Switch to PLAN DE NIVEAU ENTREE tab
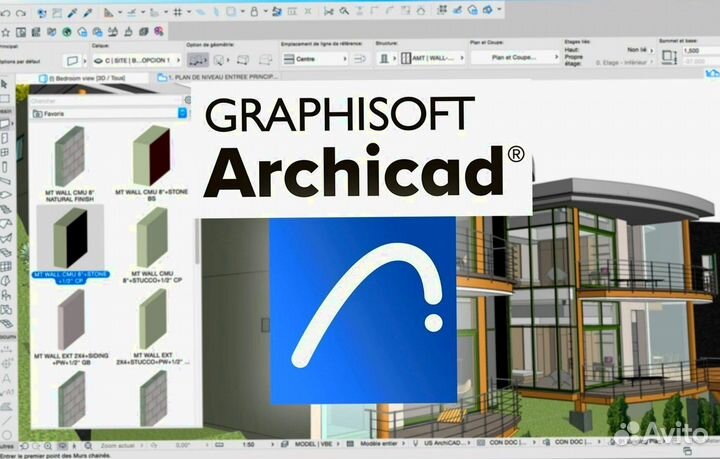This screenshot has height=459, width=720. click(218, 77)
